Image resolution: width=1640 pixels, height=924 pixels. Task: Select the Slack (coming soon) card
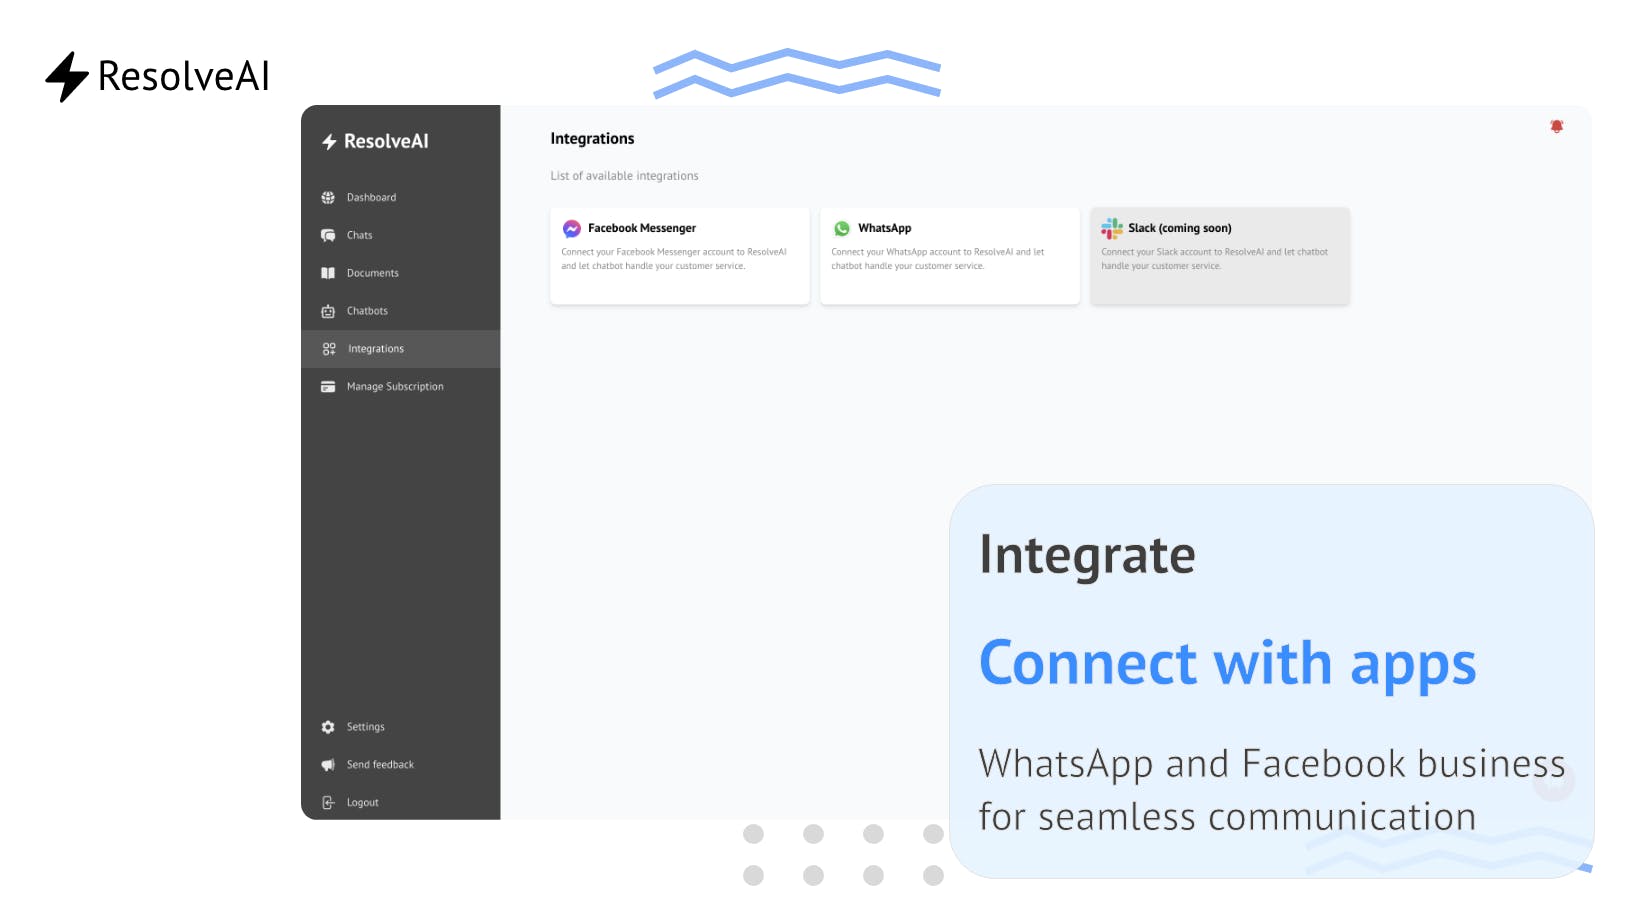pyautogui.click(x=1220, y=256)
